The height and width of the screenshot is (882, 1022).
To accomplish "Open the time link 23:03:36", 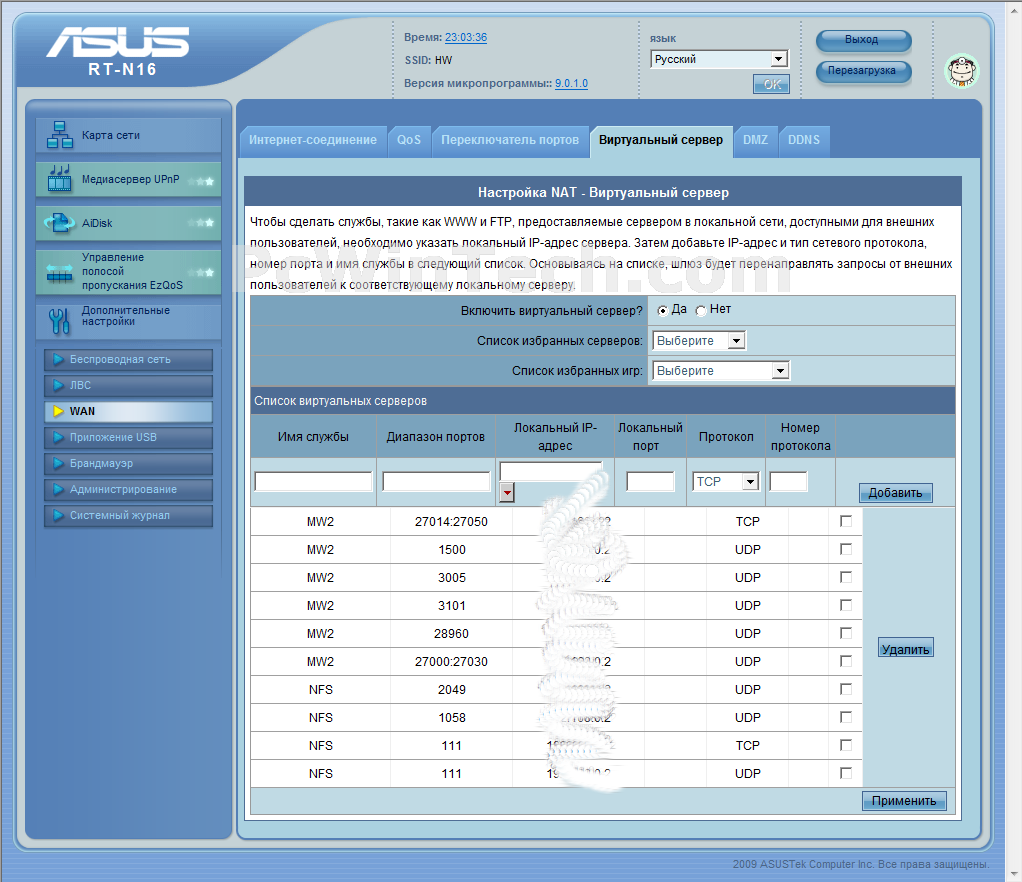I will click(466, 37).
